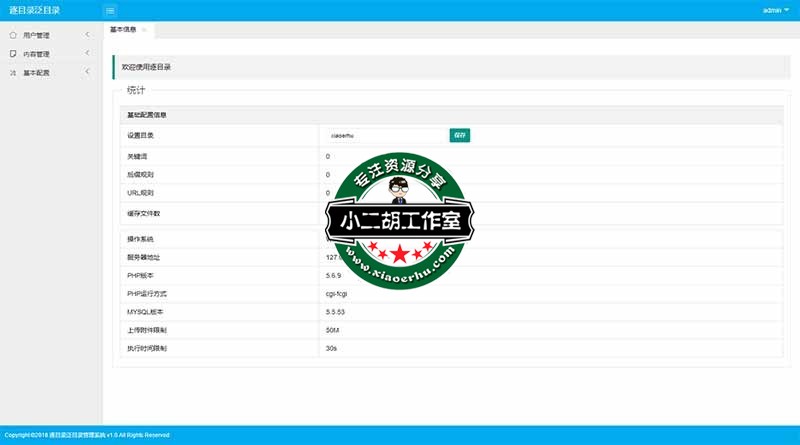The height and width of the screenshot is (445, 800).
Task: Switch to the 基本信息 tab
Action: coord(123,31)
